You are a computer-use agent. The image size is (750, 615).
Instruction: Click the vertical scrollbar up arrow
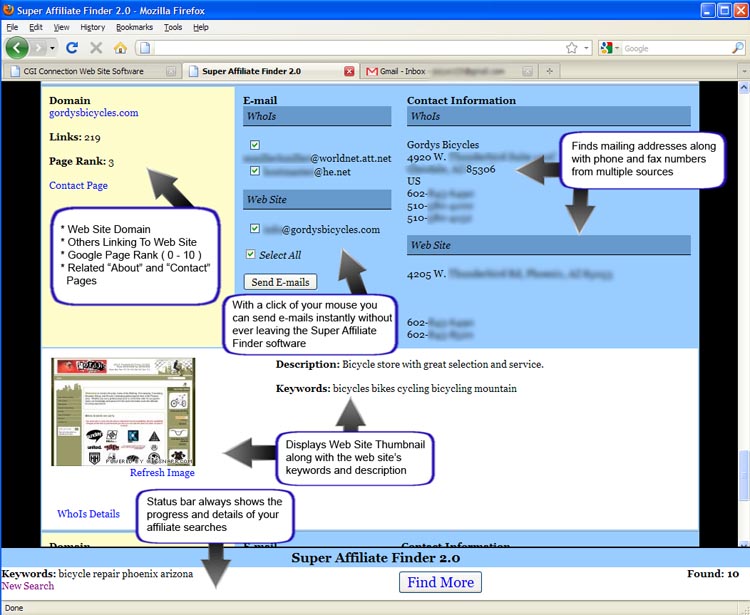pos(743,88)
